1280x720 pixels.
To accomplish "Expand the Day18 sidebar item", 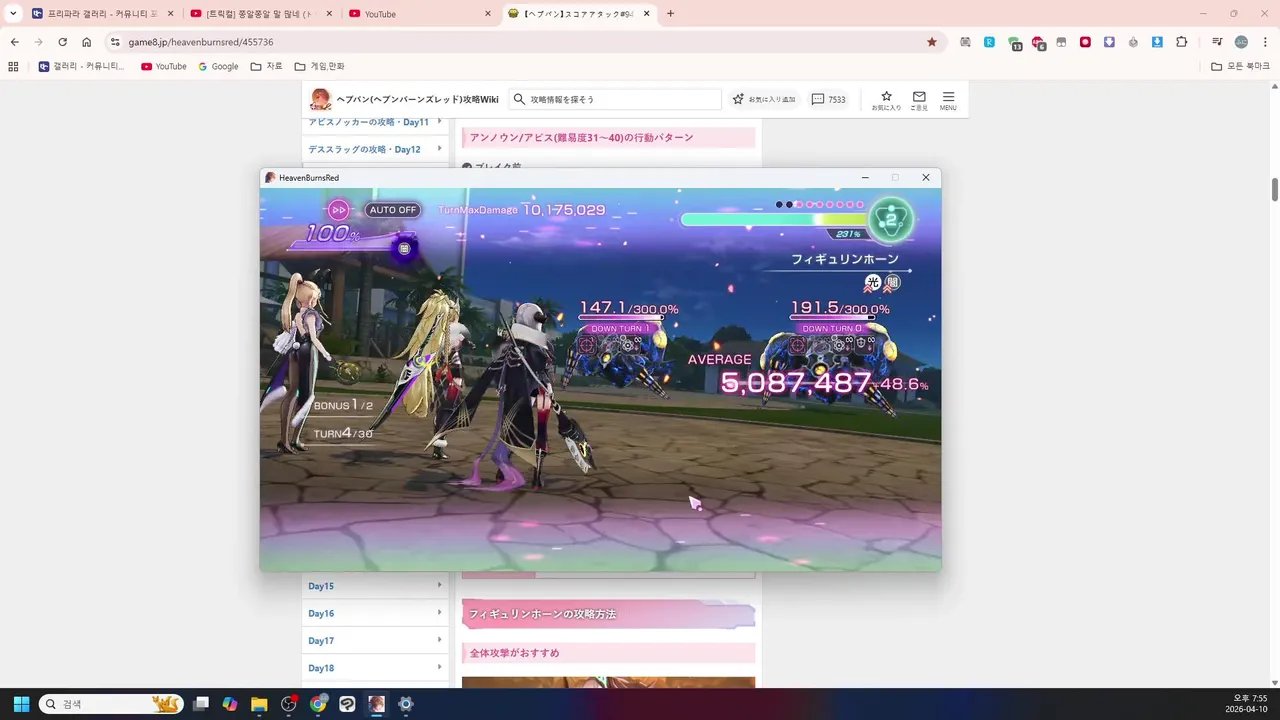I will pos(375,668).
